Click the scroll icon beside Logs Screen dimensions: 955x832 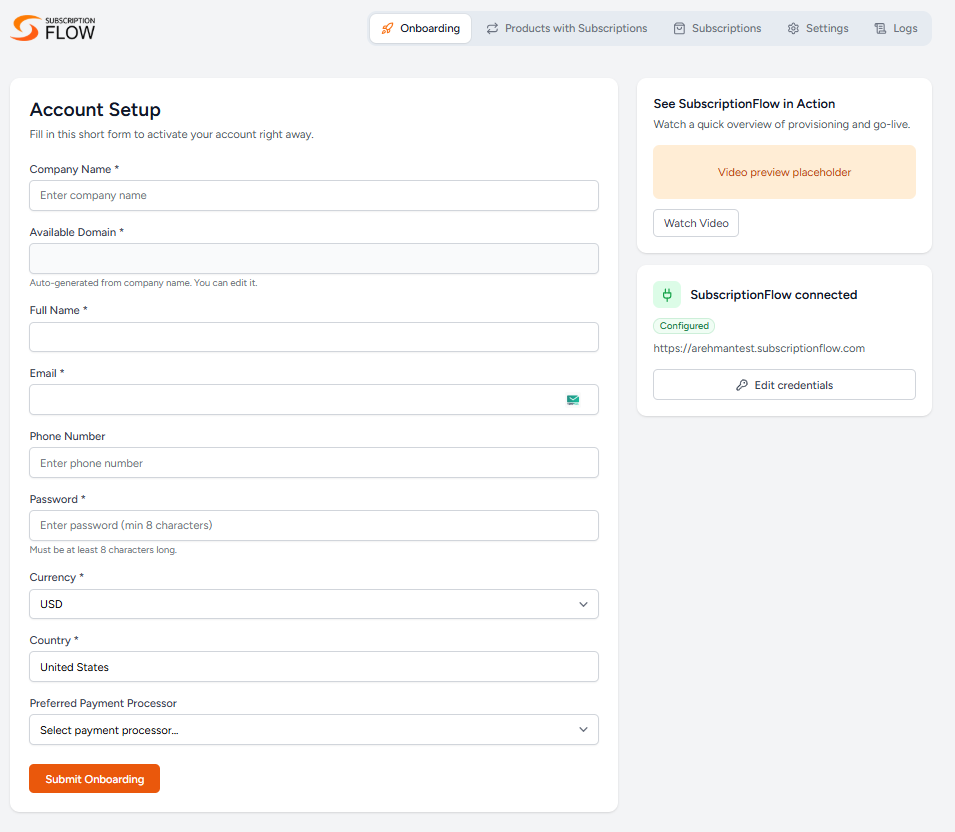[x=880, y=29]
